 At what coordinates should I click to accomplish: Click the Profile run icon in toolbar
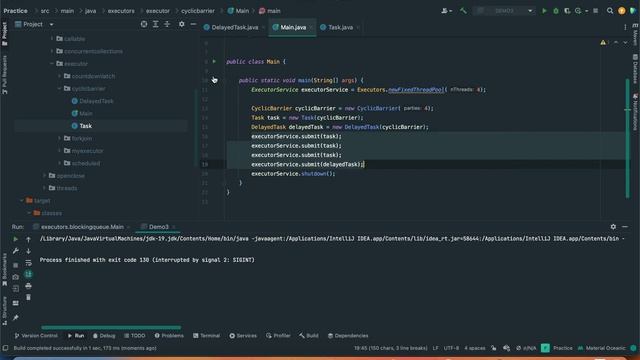578,11
